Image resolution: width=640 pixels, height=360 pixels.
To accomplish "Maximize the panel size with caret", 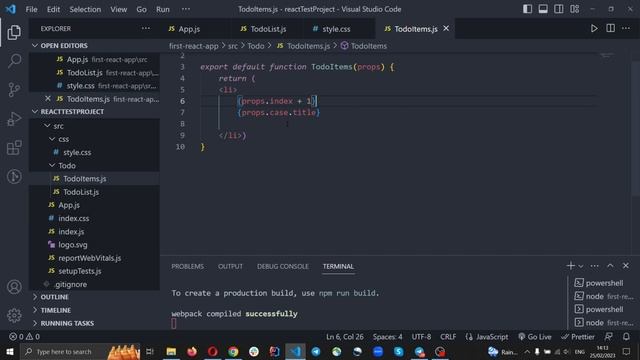I will [x=610, y=266].
